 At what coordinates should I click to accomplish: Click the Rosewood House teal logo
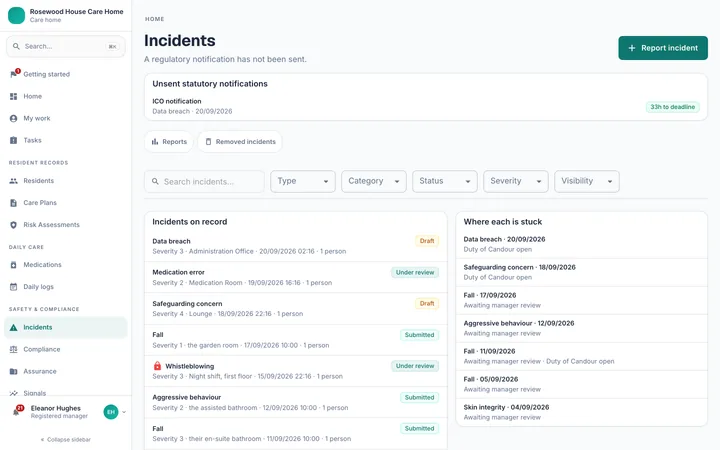tap(17, 15)
